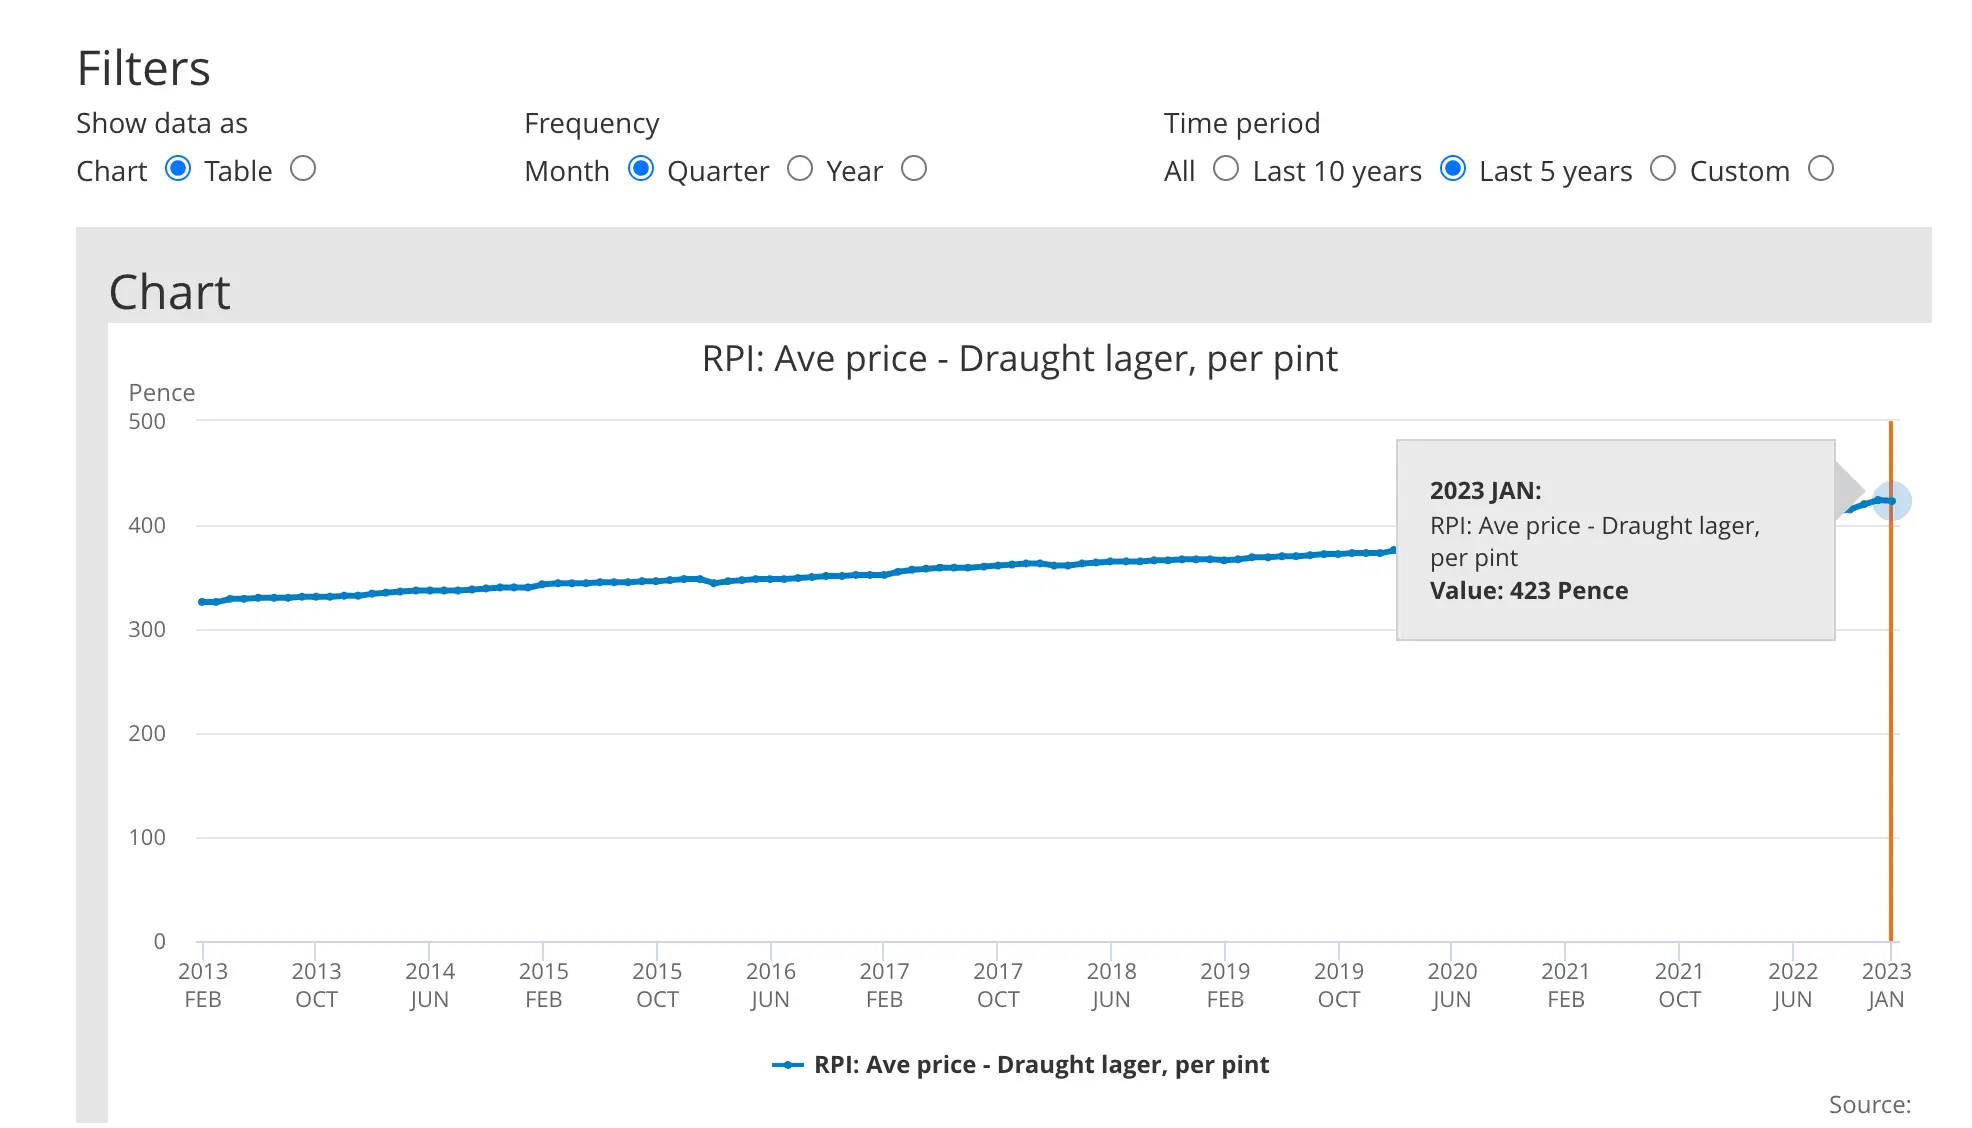Viewport: 1972px width, 1128px height.
Task: Enable Month frequency
Action: (641, 170)
